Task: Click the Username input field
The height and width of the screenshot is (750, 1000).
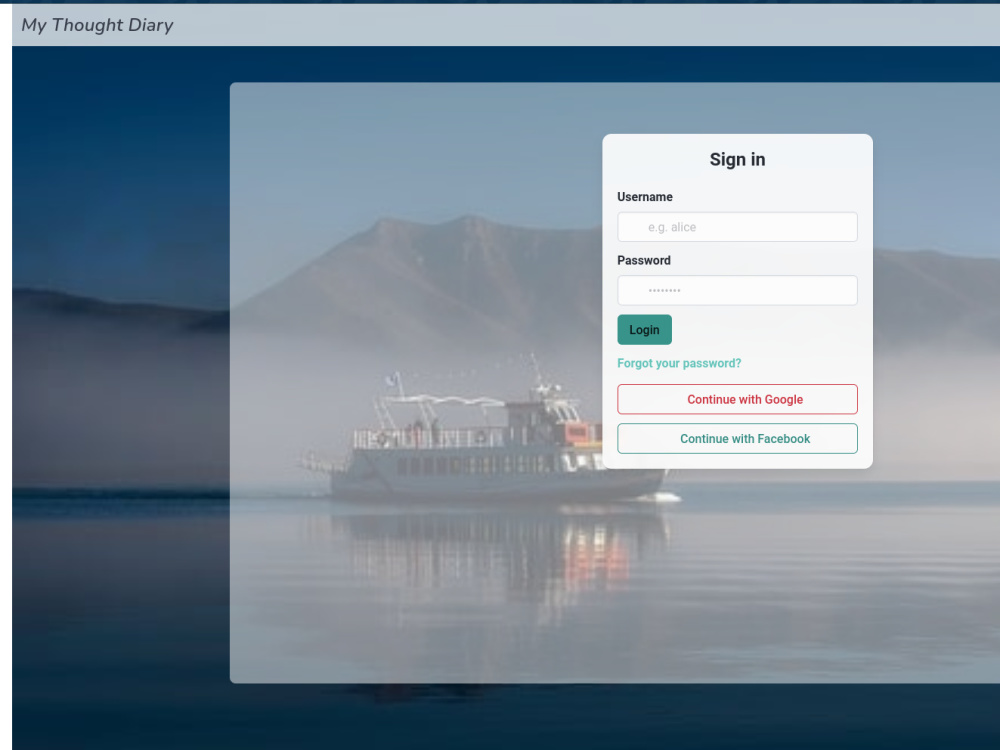Action: [737, 227]
